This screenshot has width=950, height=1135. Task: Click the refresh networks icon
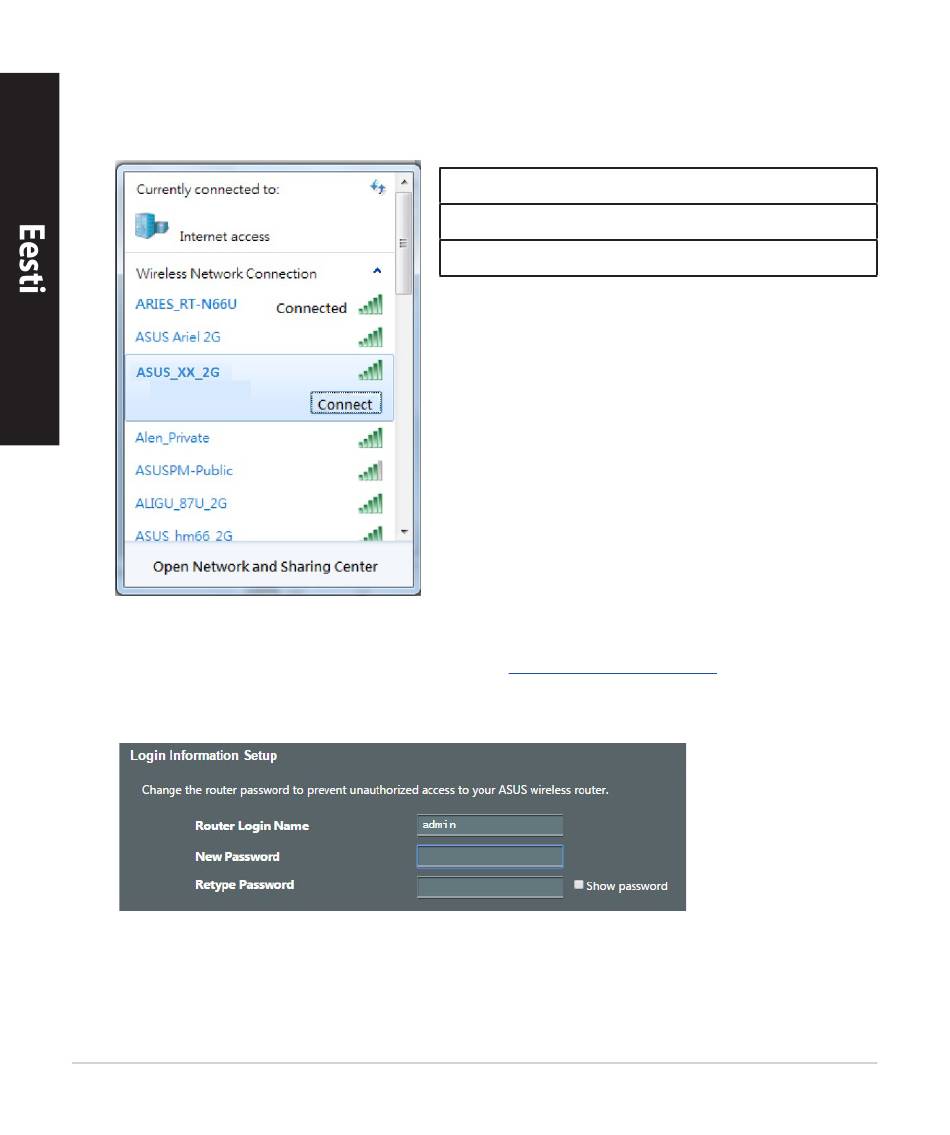[x=377, y=187]
